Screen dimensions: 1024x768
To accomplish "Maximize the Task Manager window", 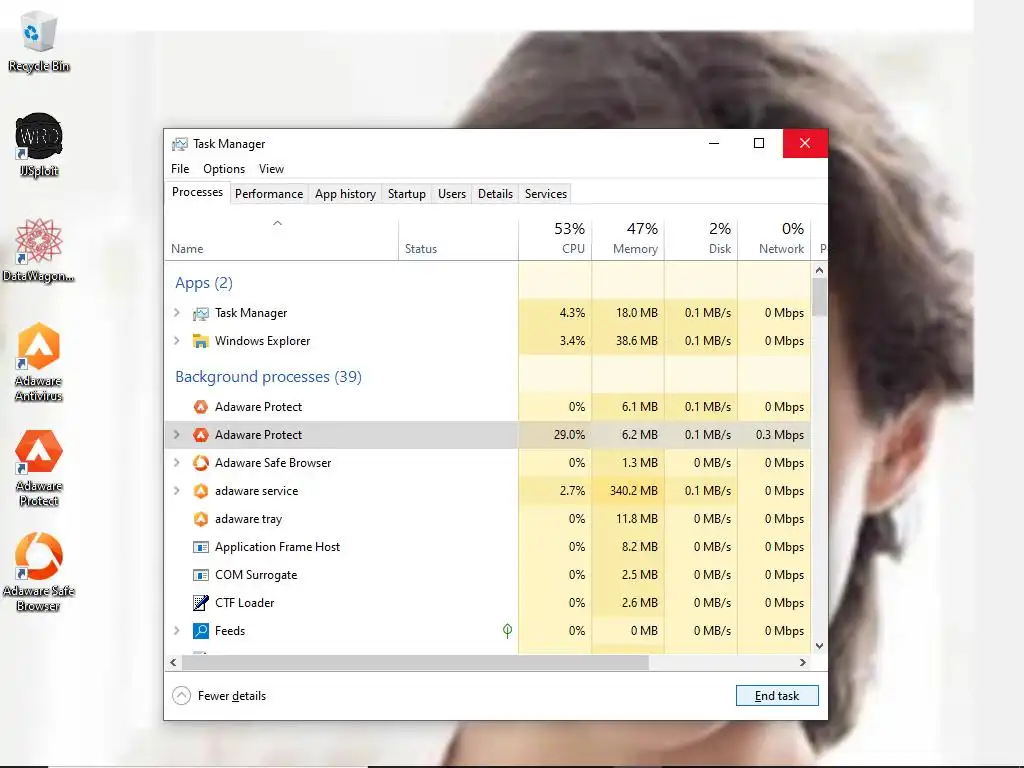I will point(759,143).
